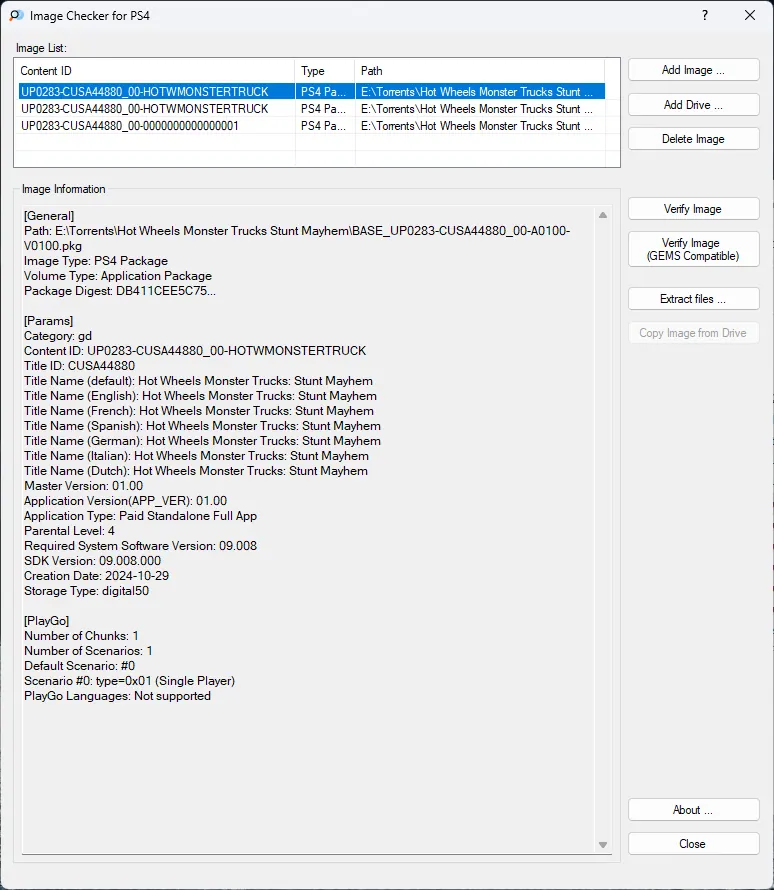Click the Delete Image button

[x=693, y=138]
